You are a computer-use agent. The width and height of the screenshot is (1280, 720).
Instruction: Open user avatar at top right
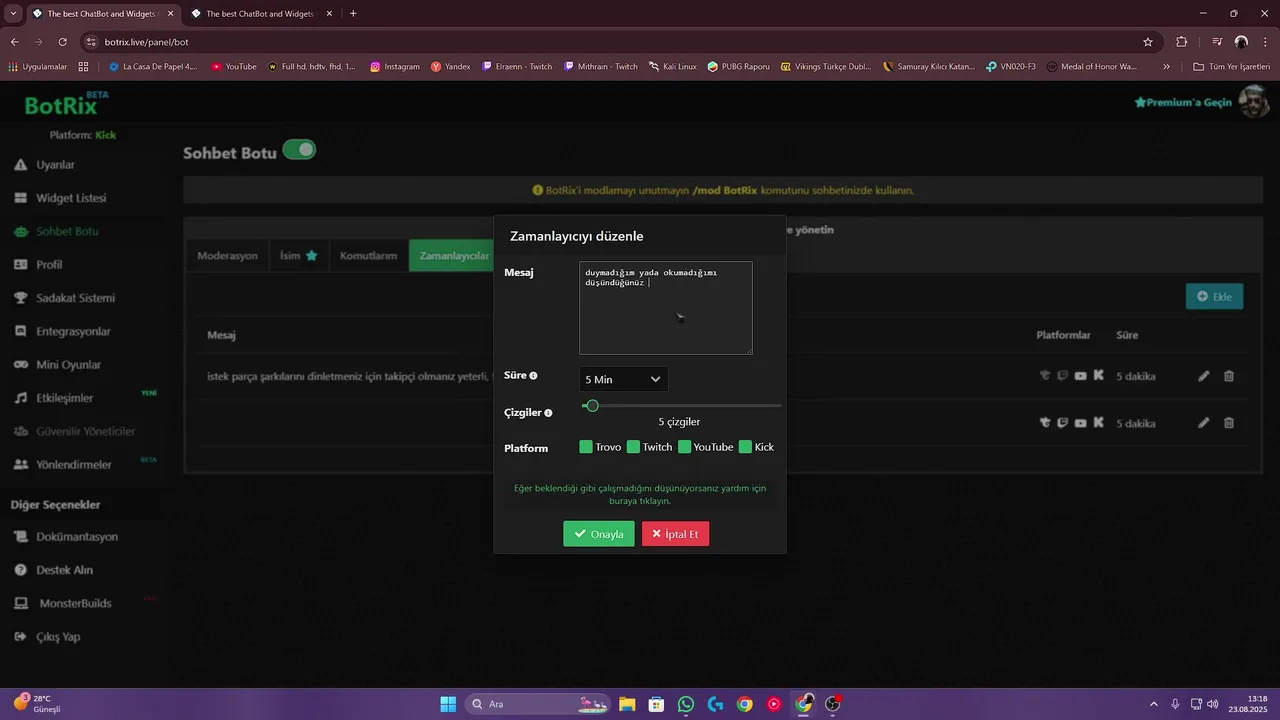(1253, 101)
